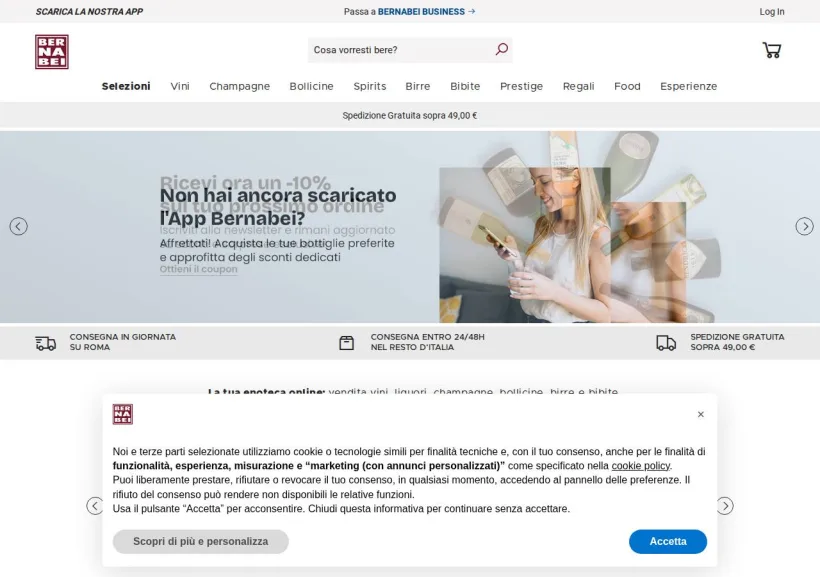Click 'Scarica la nostra app' link

(x=89, y=12)
